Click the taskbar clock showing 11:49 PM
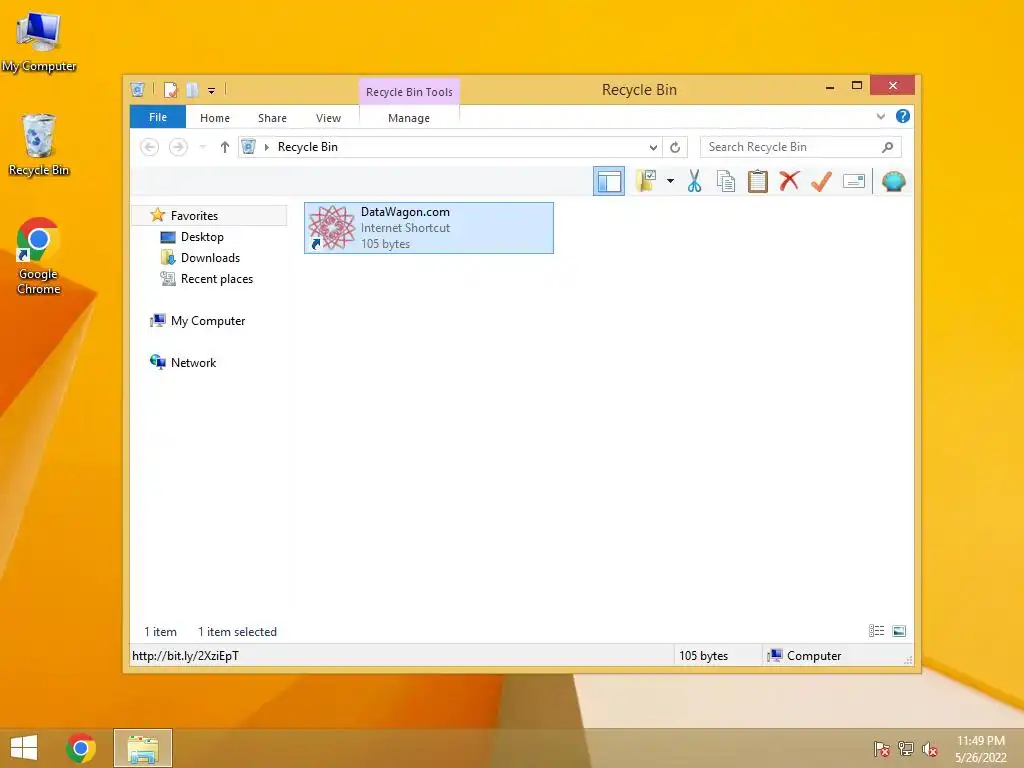1024x768 pixels. tap(980, 749)
